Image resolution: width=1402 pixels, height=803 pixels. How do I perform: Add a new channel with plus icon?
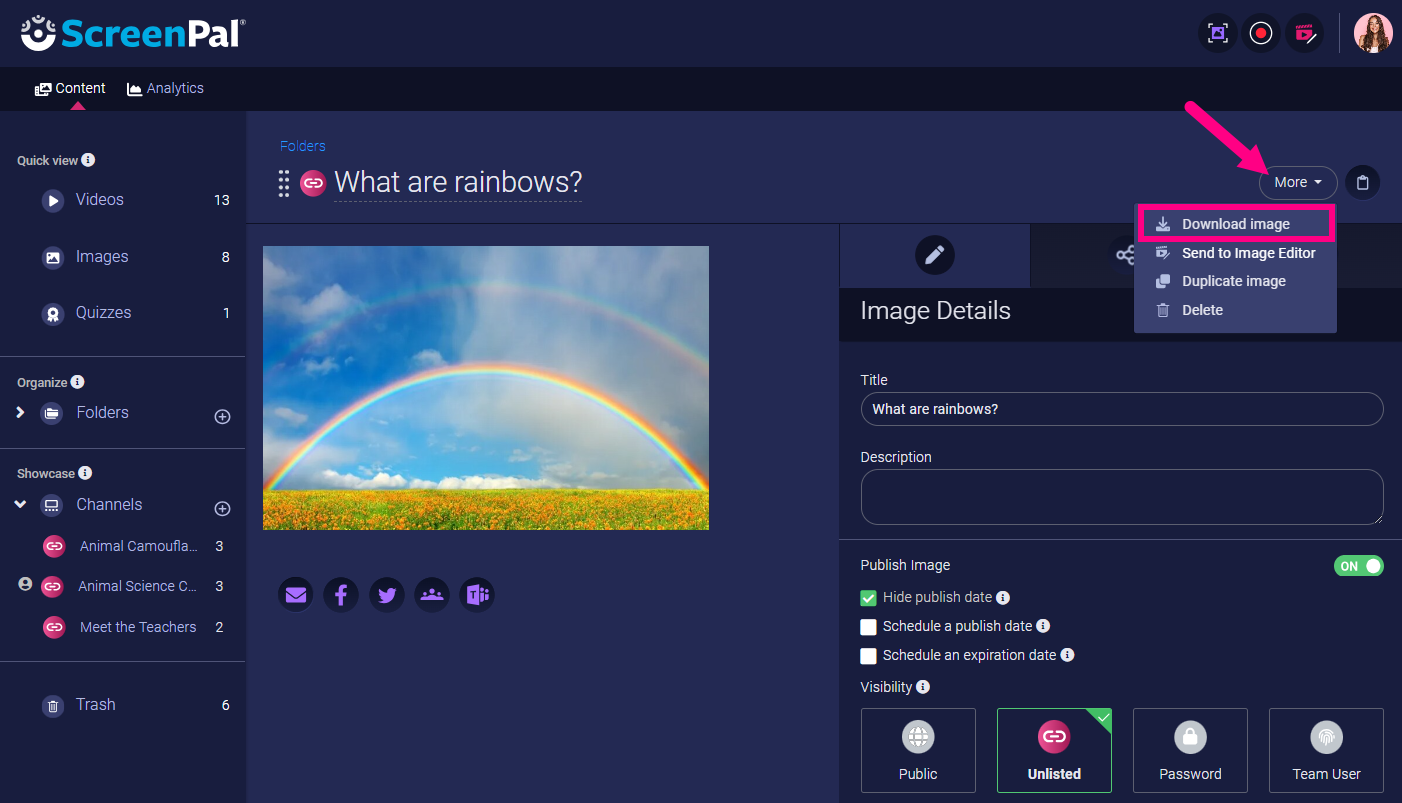coord(223,509)
